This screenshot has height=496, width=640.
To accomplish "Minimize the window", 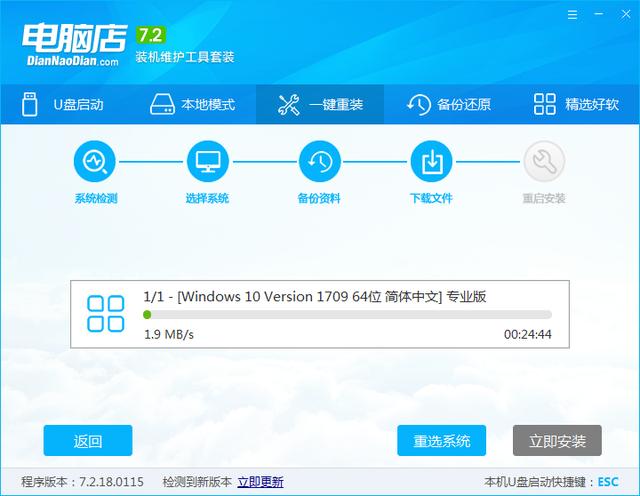I will (599, 14).
